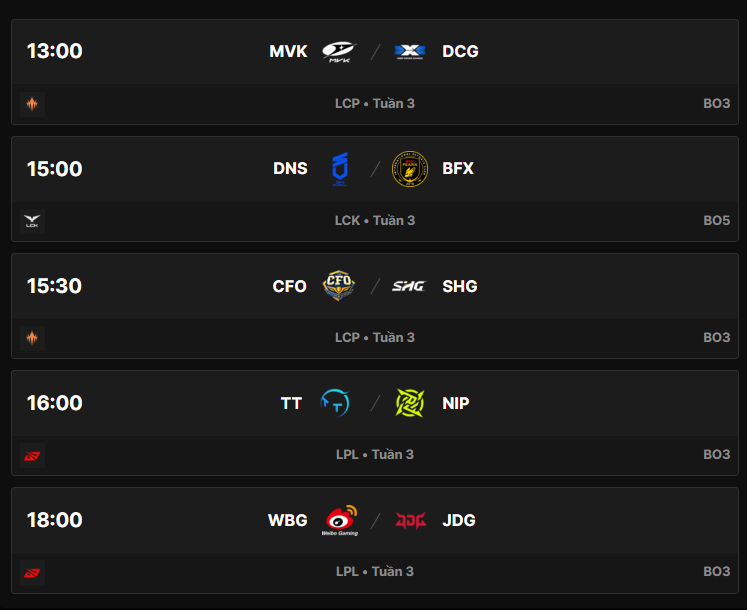The image size is (747, 610).
Task: Click the MVK team logo
Action: (x=337, y=52)
